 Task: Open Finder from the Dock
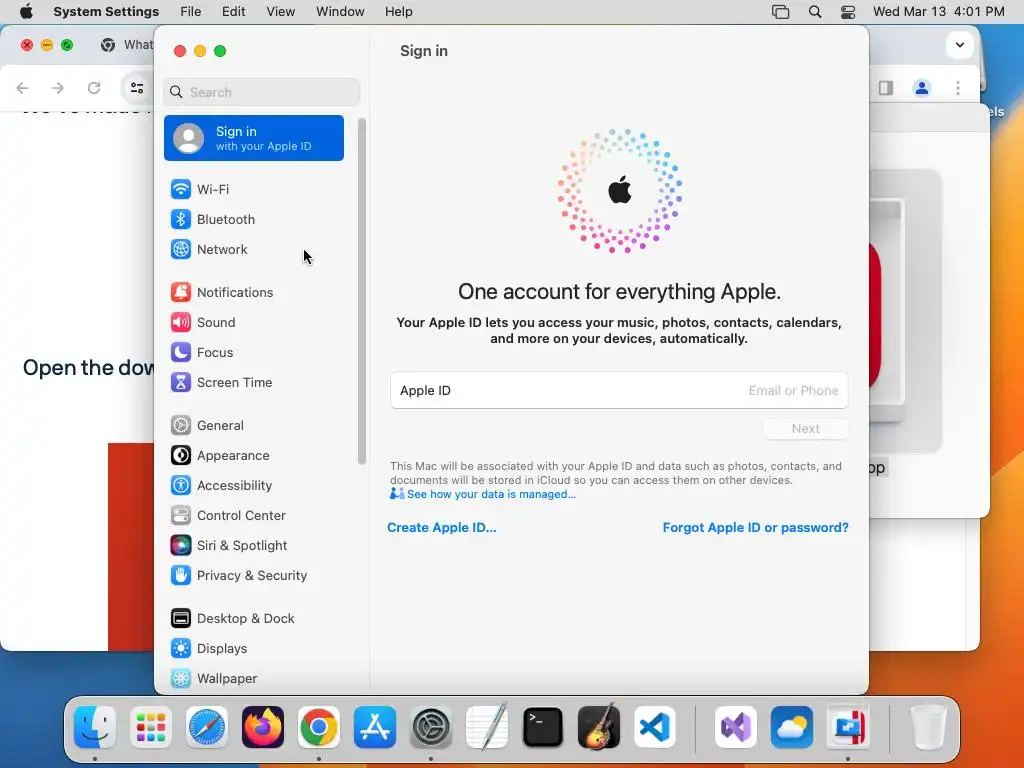click(95, 727)
